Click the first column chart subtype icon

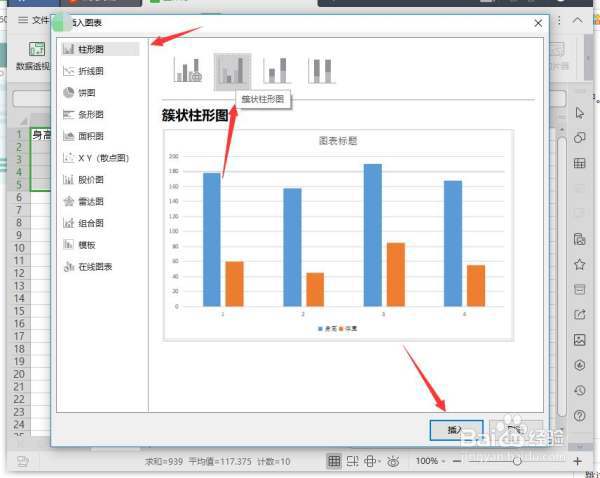188,70
